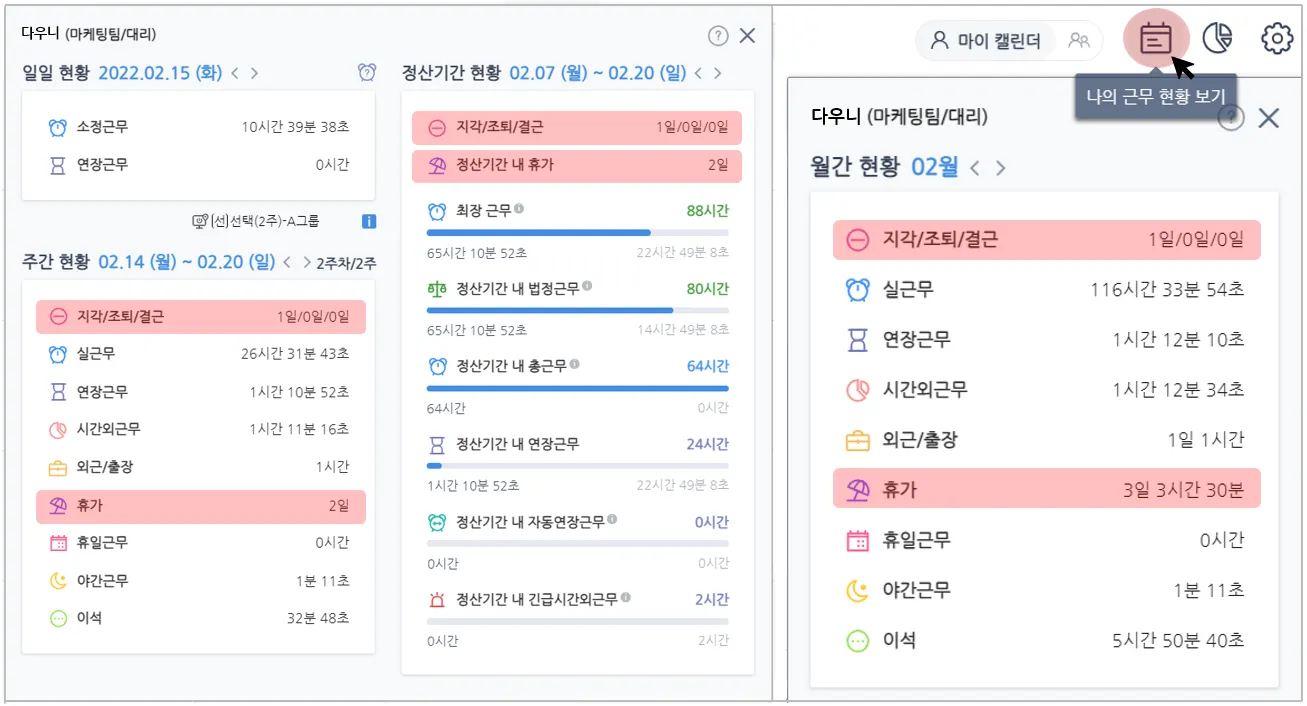The image size is (1307, 706).
Task: Go to previous settlement period in 정산기간 현황
Action: pyautogui.click(x=698, y=73)
